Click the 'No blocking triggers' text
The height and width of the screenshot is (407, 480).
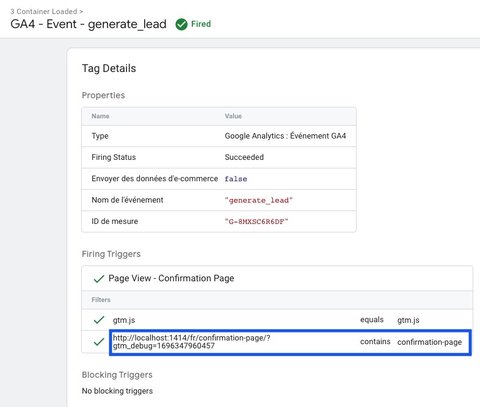117,391
